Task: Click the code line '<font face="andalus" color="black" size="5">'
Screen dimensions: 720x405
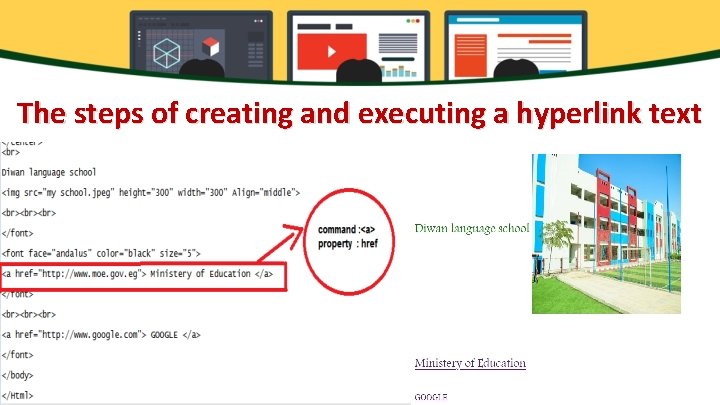Action: [101, 253]
